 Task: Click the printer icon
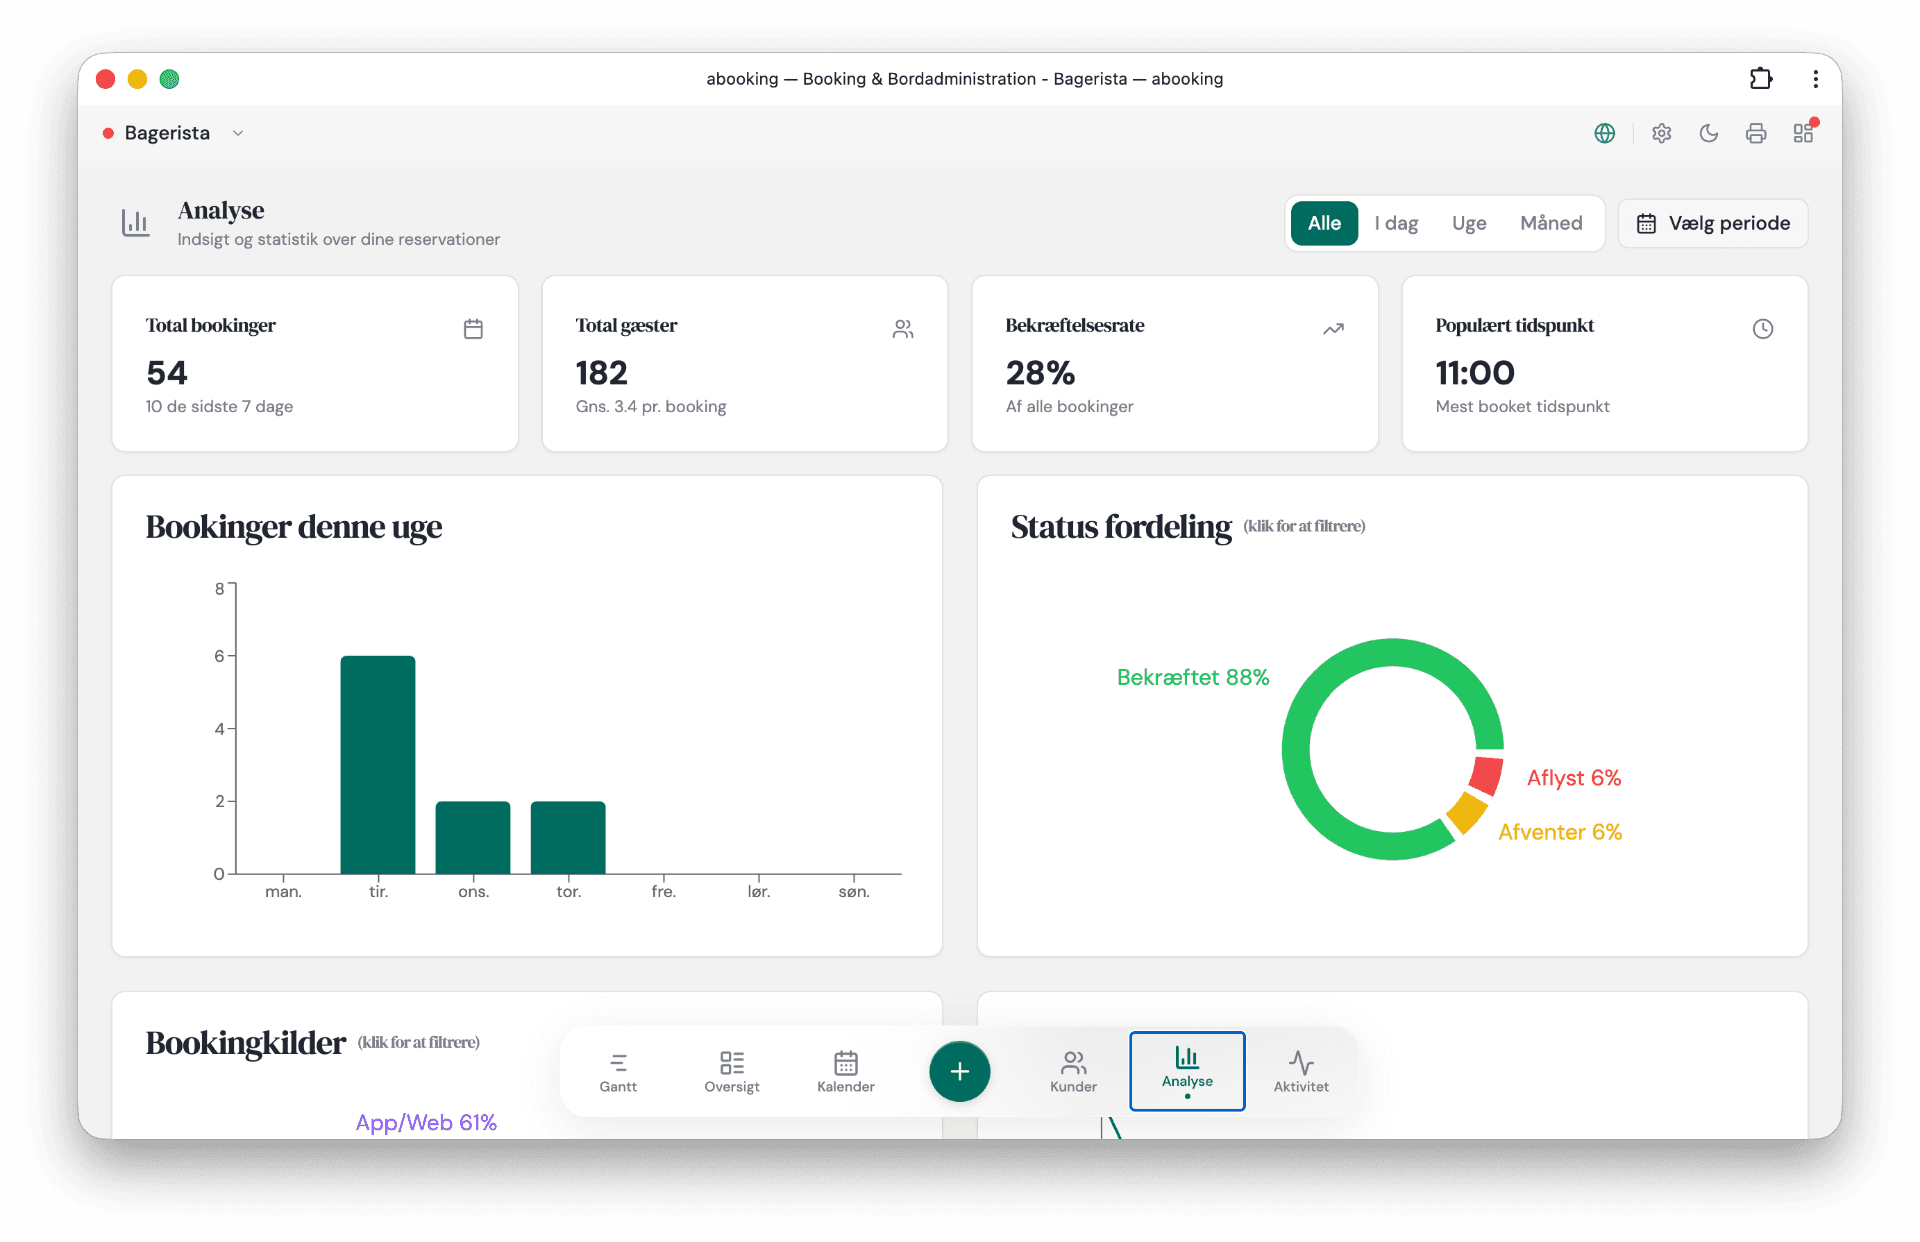tap(1756, 133)
